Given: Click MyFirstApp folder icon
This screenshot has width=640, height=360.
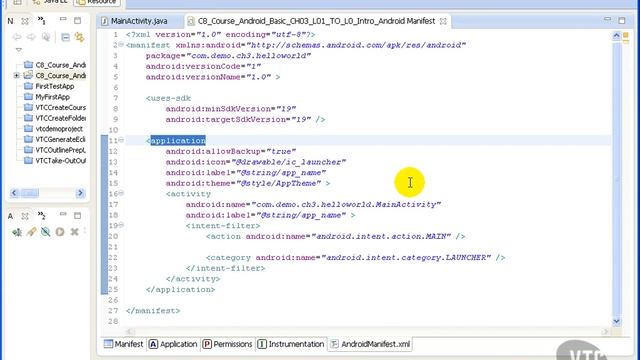Looking at the screenshot, I should pyautogui.click(x=28, y=96).
